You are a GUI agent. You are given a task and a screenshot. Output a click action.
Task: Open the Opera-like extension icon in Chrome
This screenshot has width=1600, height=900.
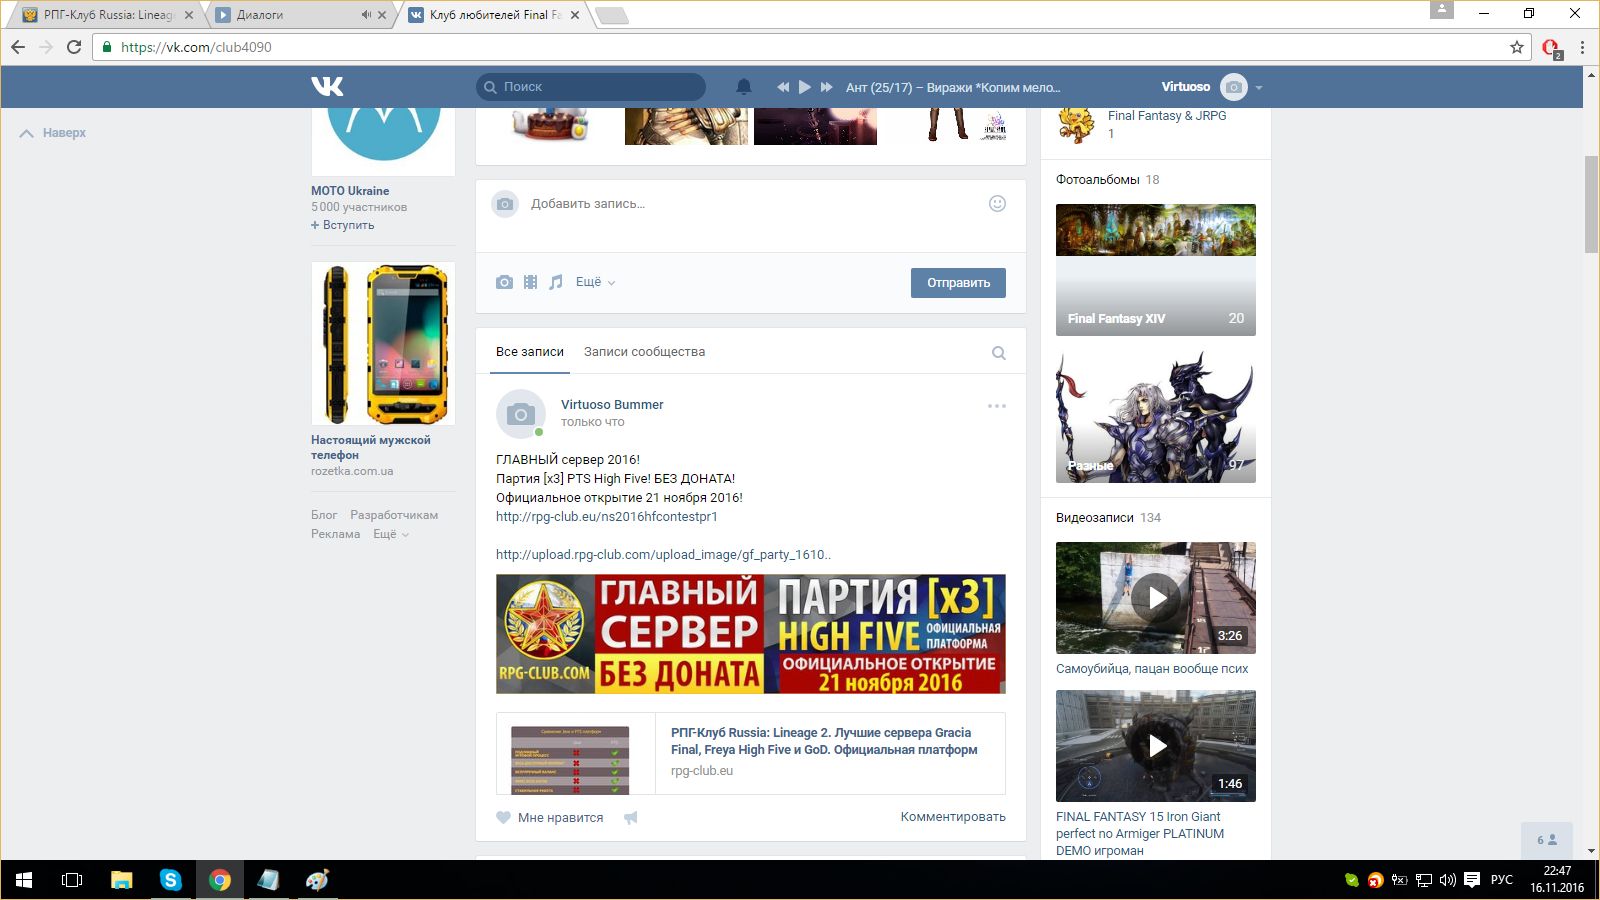click(1551, 48)
